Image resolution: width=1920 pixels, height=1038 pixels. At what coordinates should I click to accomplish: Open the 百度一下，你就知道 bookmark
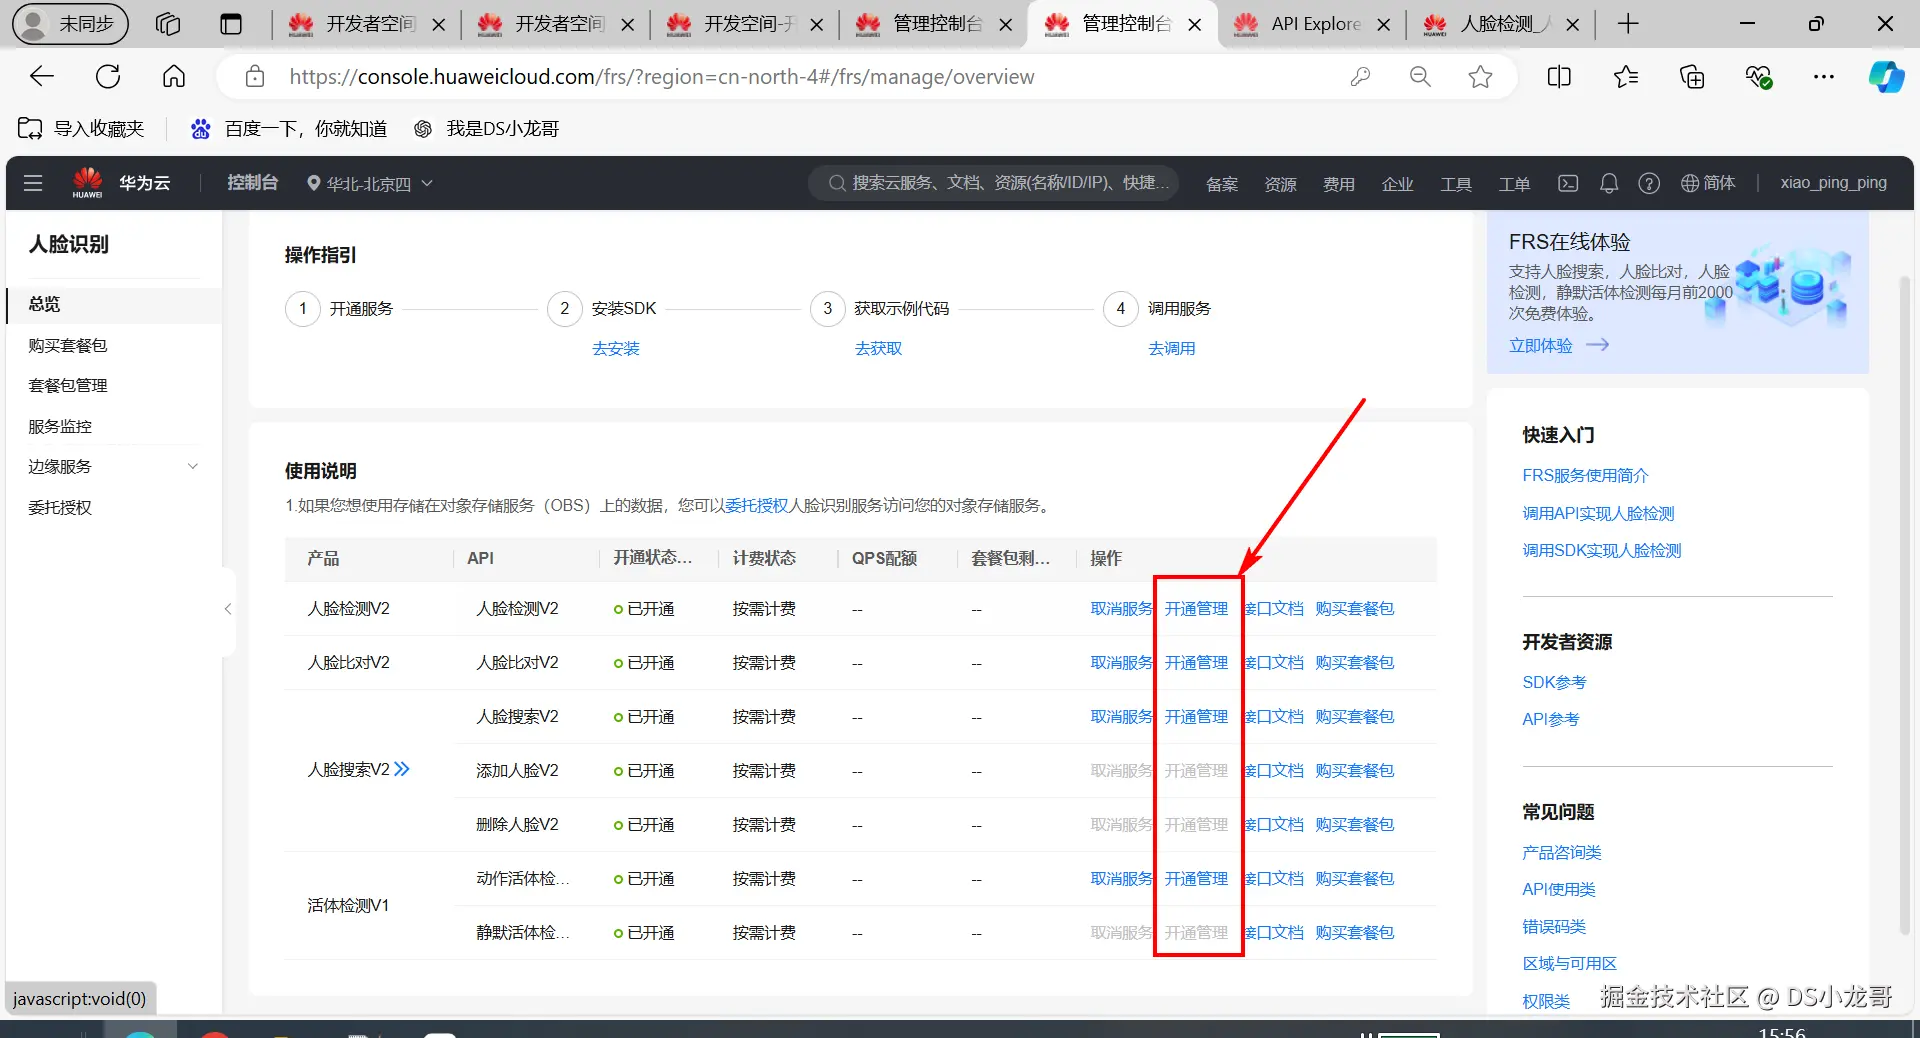(x=290, y=129)
